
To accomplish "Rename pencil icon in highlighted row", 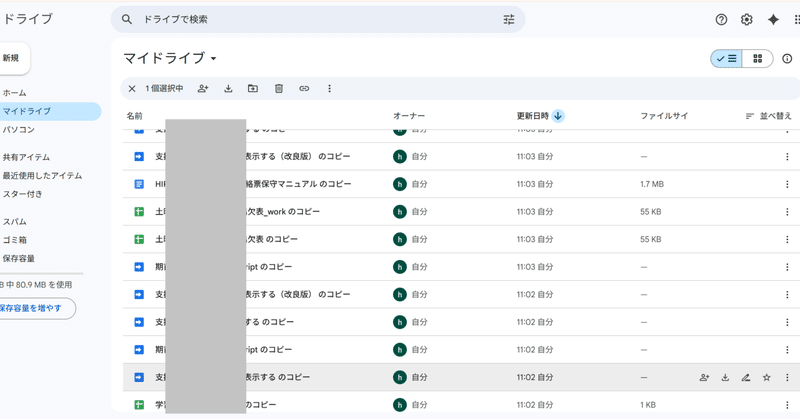I will click(x=745, y=378).
